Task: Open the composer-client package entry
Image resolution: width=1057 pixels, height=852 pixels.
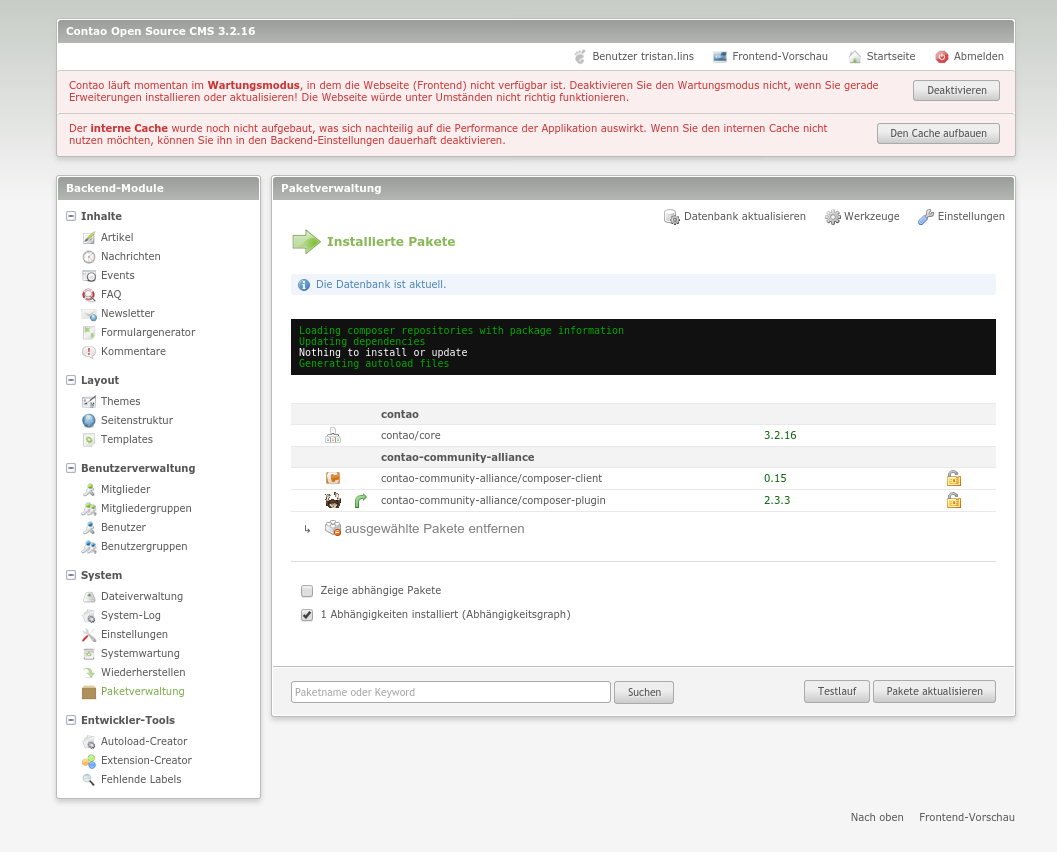Action: tap(491, 479)
